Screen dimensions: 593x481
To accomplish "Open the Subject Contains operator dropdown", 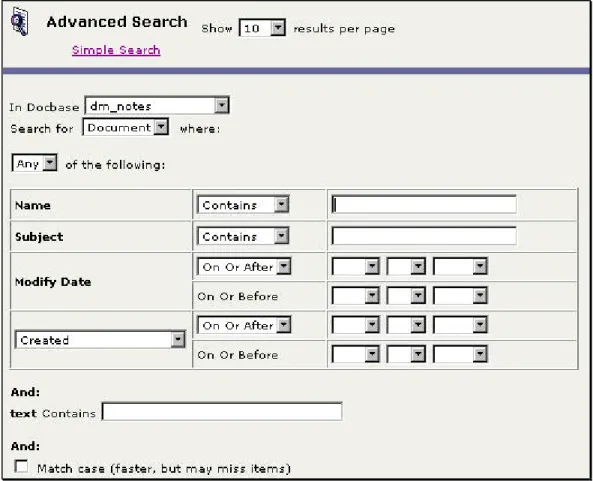I will [243, 236].
